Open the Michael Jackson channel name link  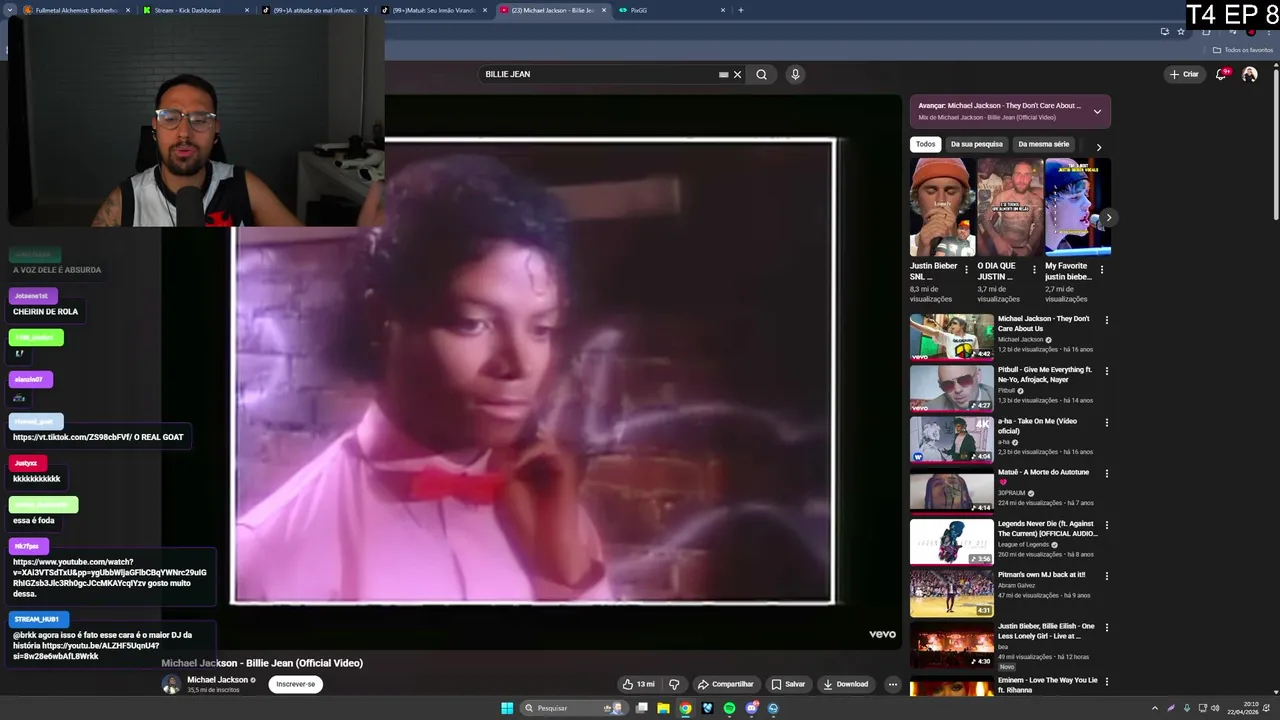click(x=217, y=680)
